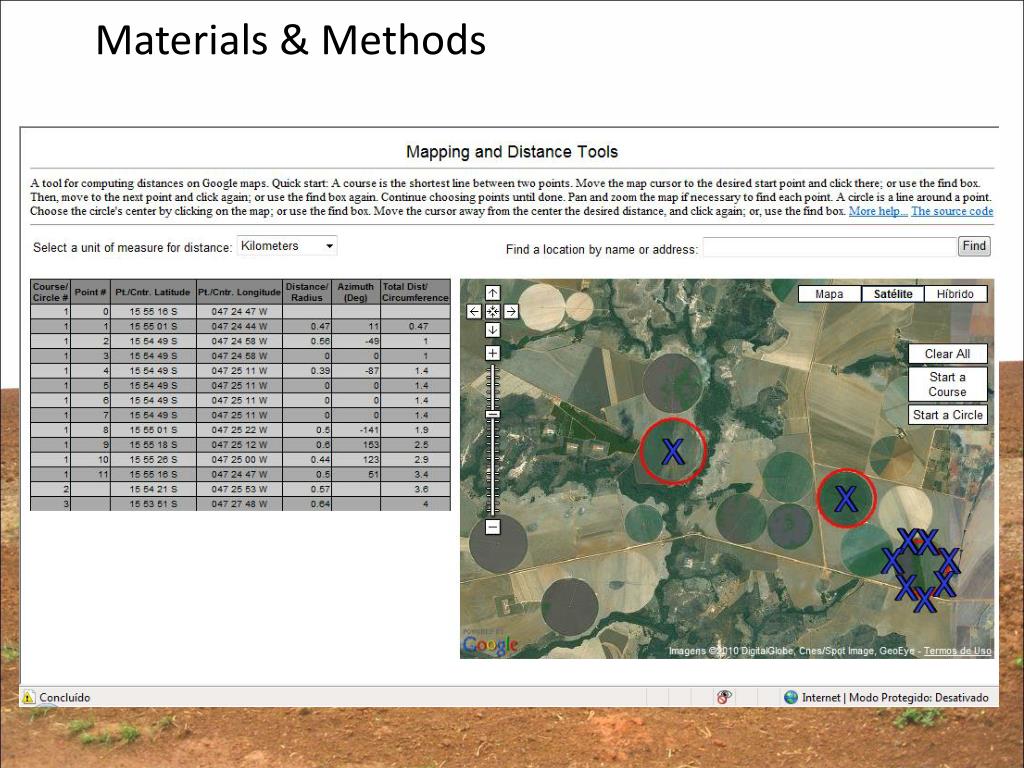Select the latitude cell 15 55 26 S
1024x768 pixels.
(x=153, y=460)
